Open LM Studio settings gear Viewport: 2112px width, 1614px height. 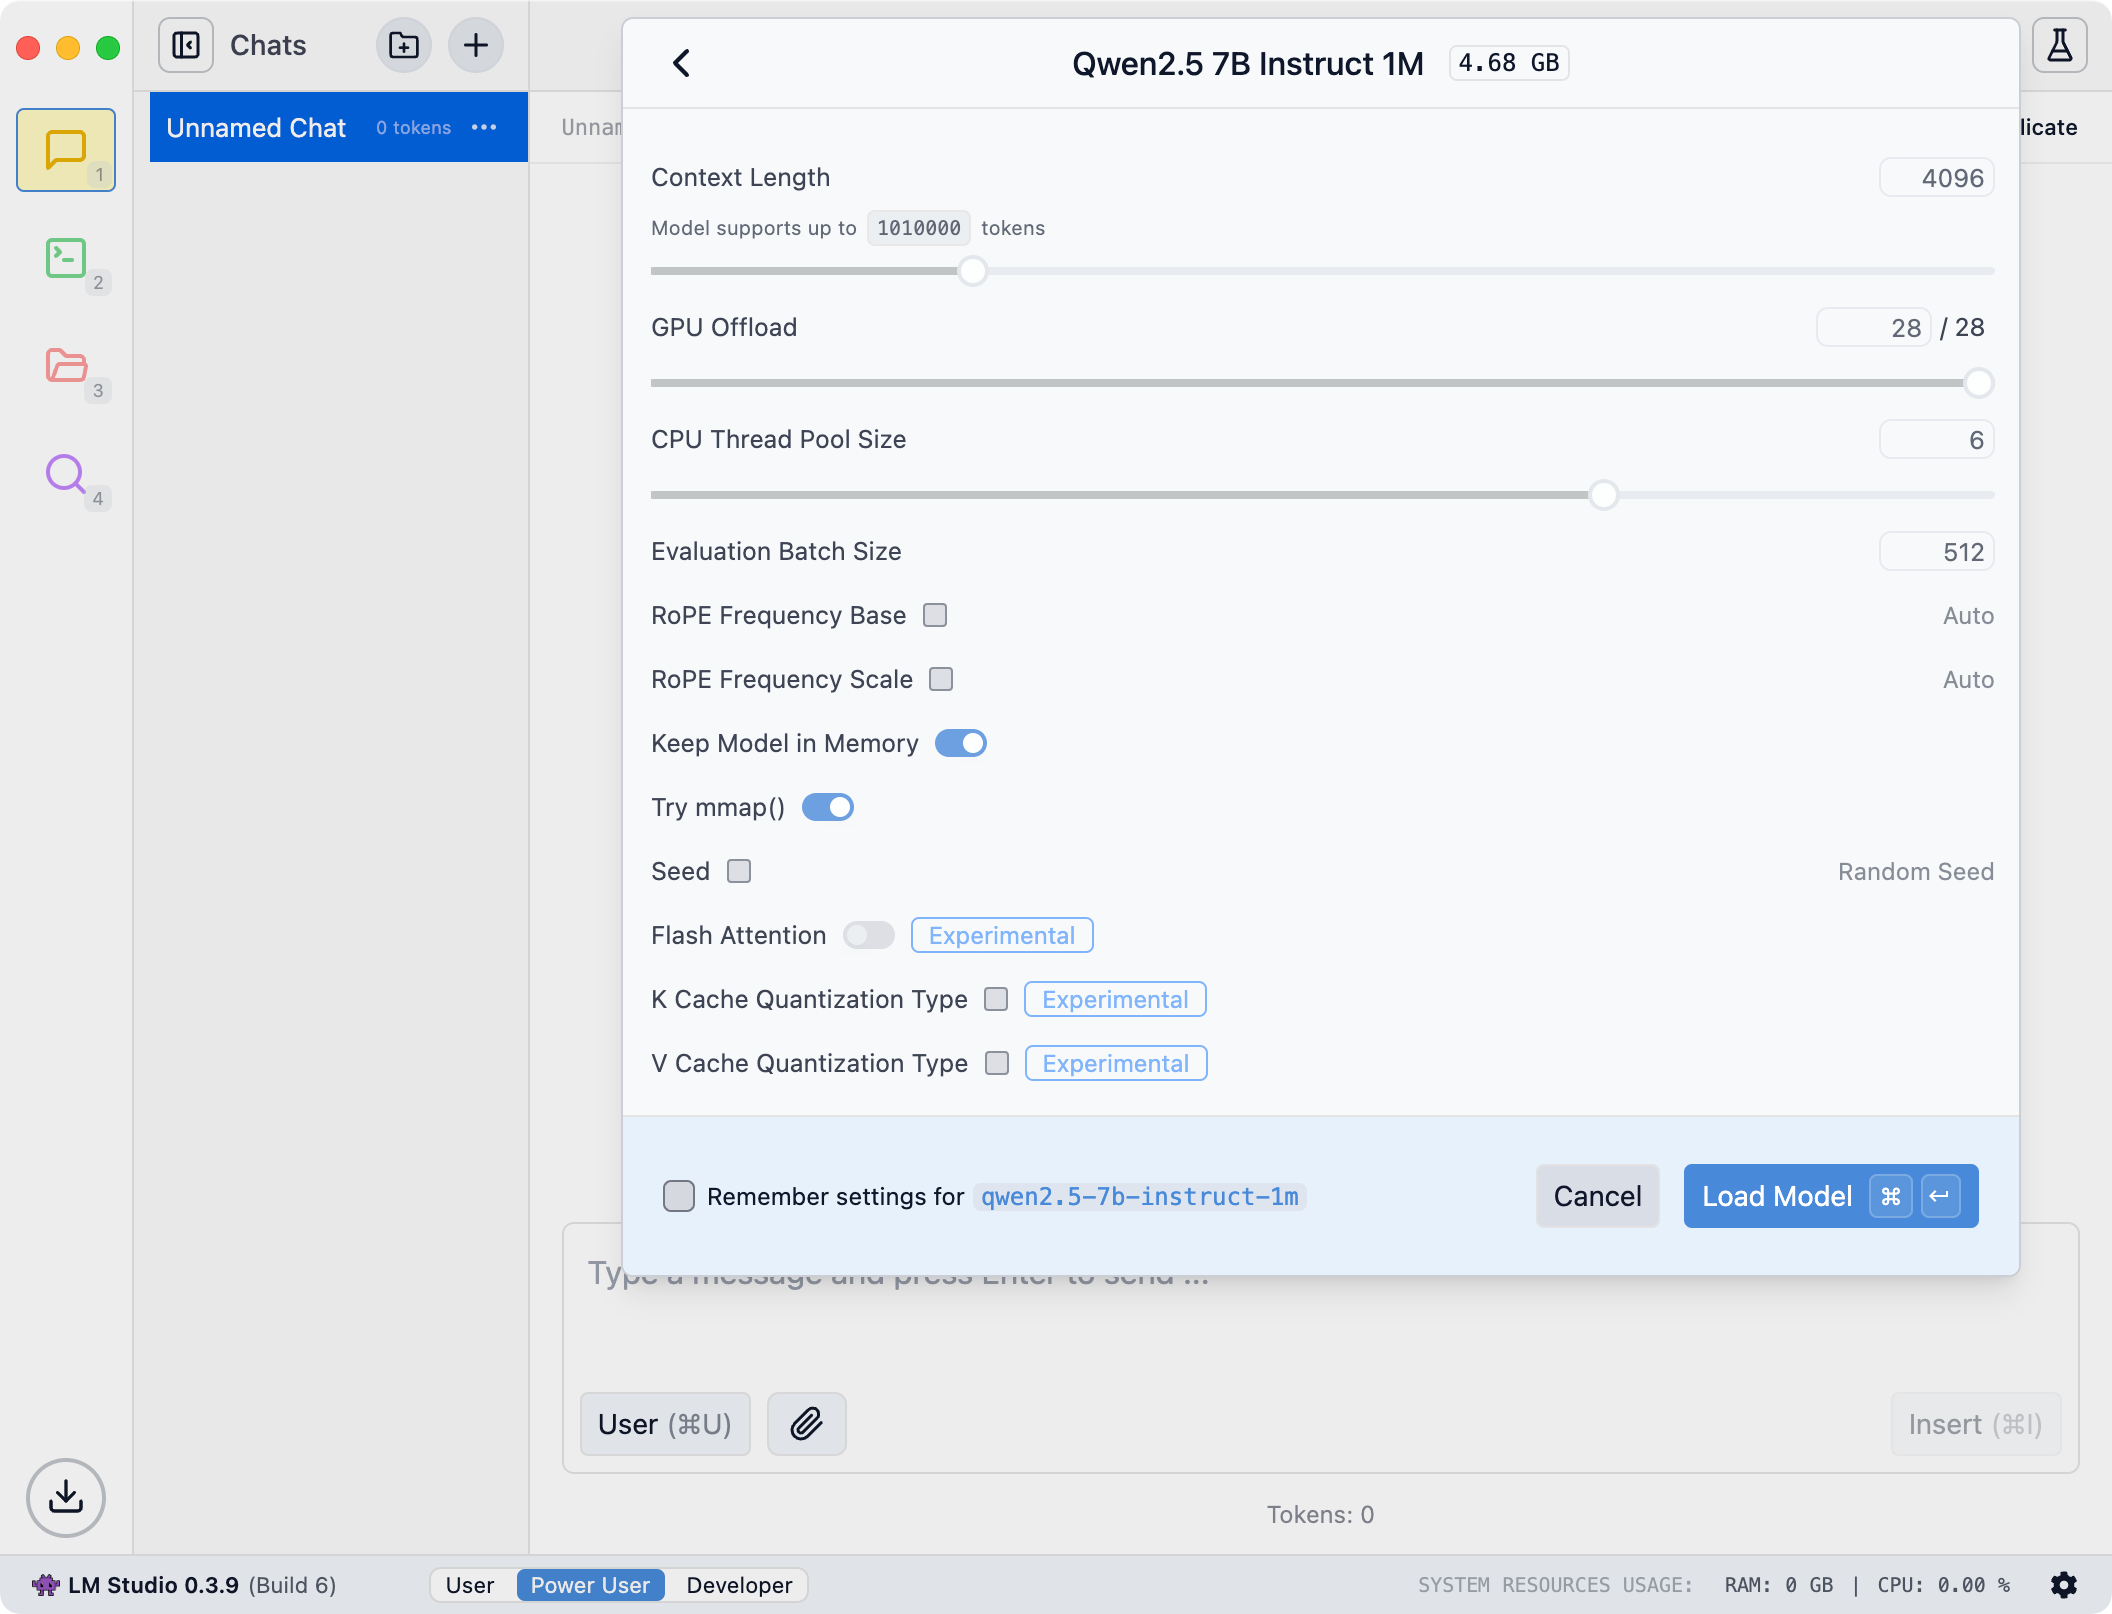pos(2065,1585)
